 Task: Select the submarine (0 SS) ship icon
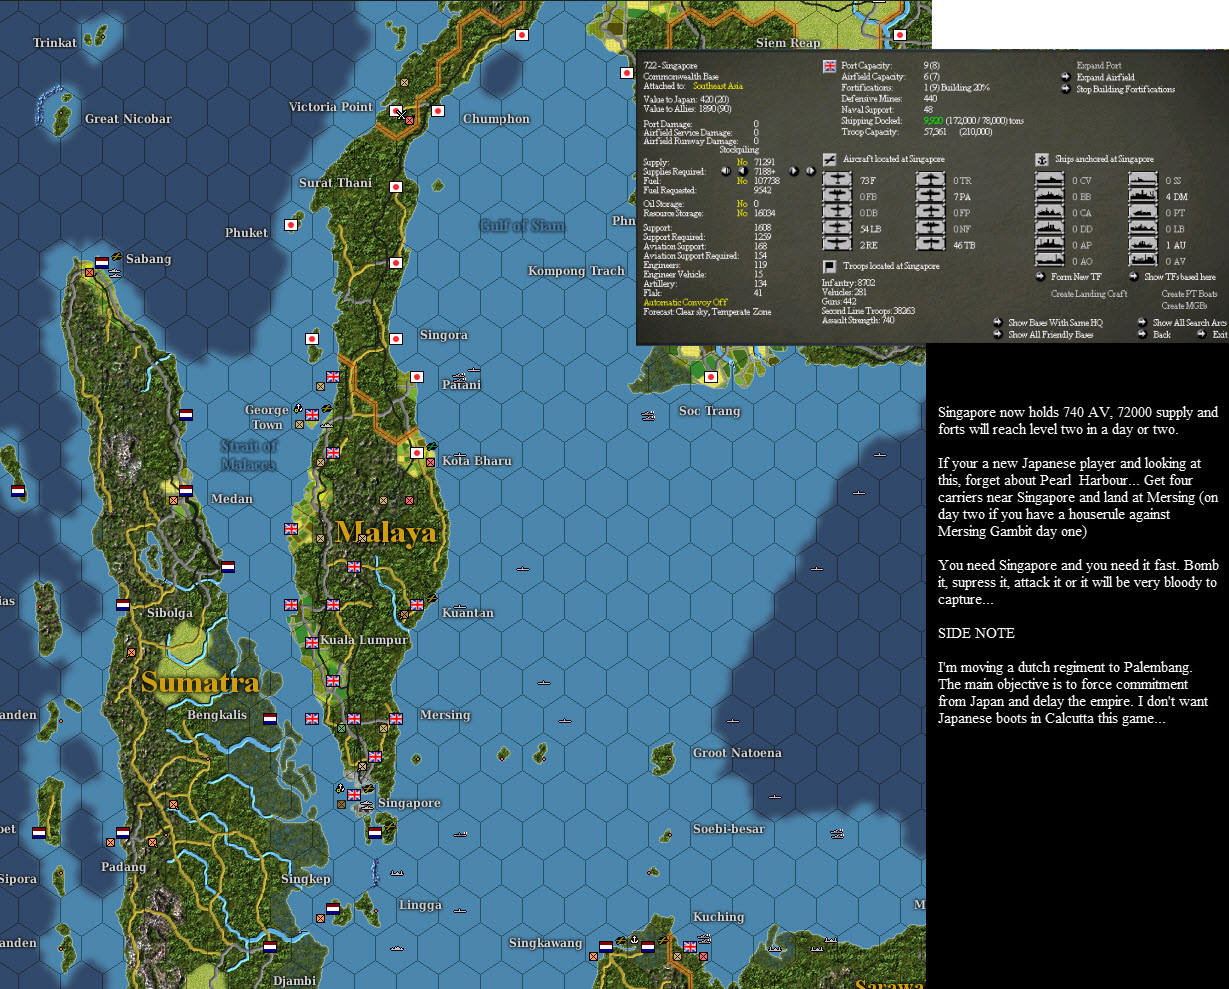click(x=1144, y=180)
